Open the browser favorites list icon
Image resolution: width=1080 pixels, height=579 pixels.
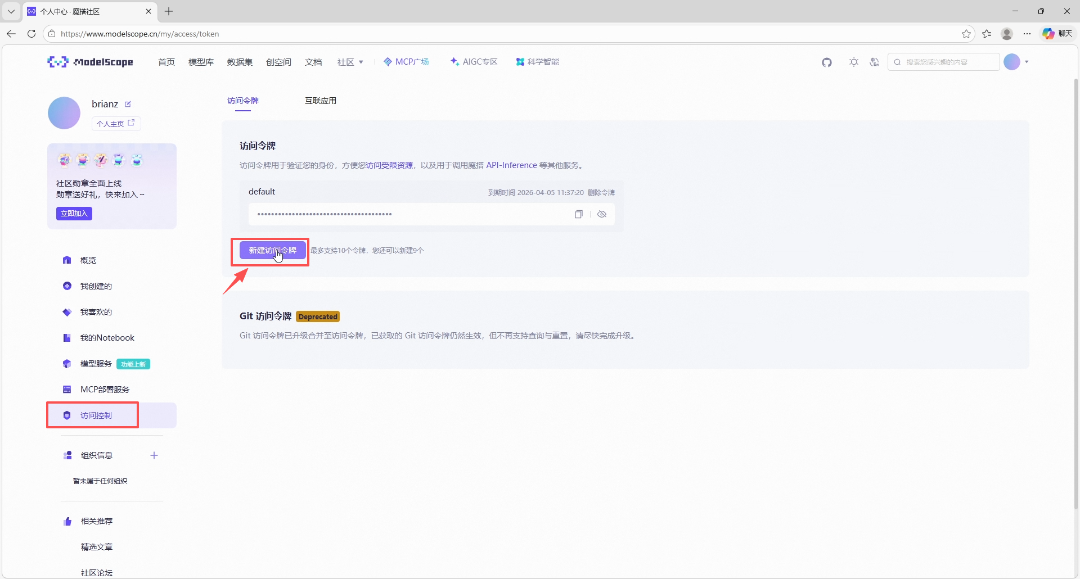[x=986, y=34]
